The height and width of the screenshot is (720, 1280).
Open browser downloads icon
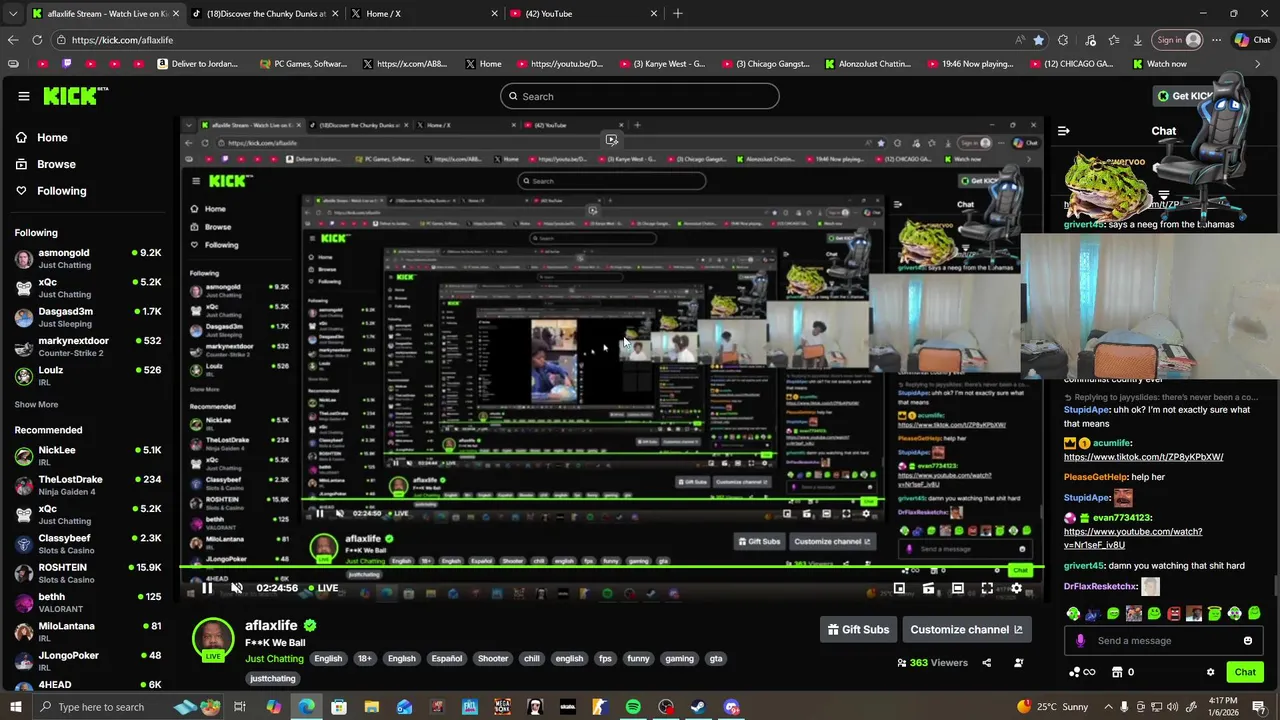click(x=1138, y=40)
